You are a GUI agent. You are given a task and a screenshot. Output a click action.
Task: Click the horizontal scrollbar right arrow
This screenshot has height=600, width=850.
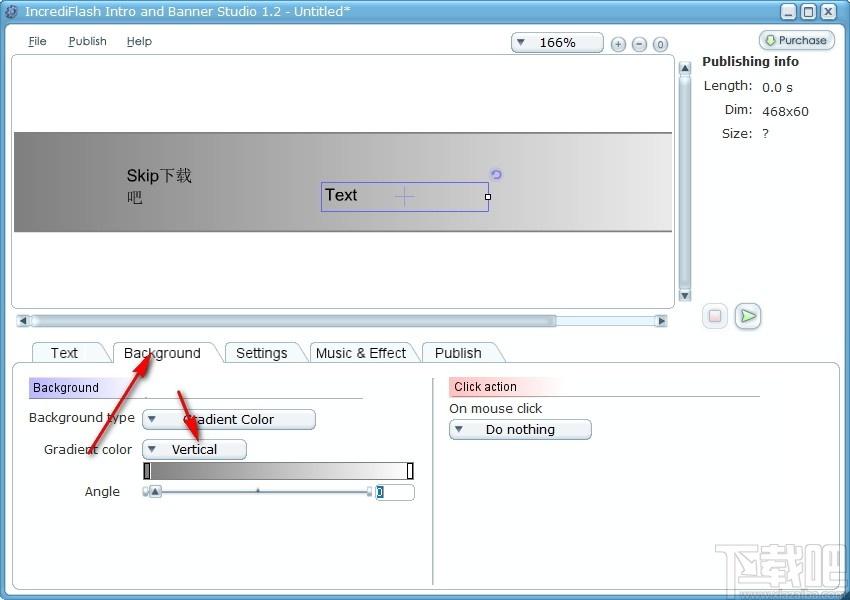pos(661,321)
